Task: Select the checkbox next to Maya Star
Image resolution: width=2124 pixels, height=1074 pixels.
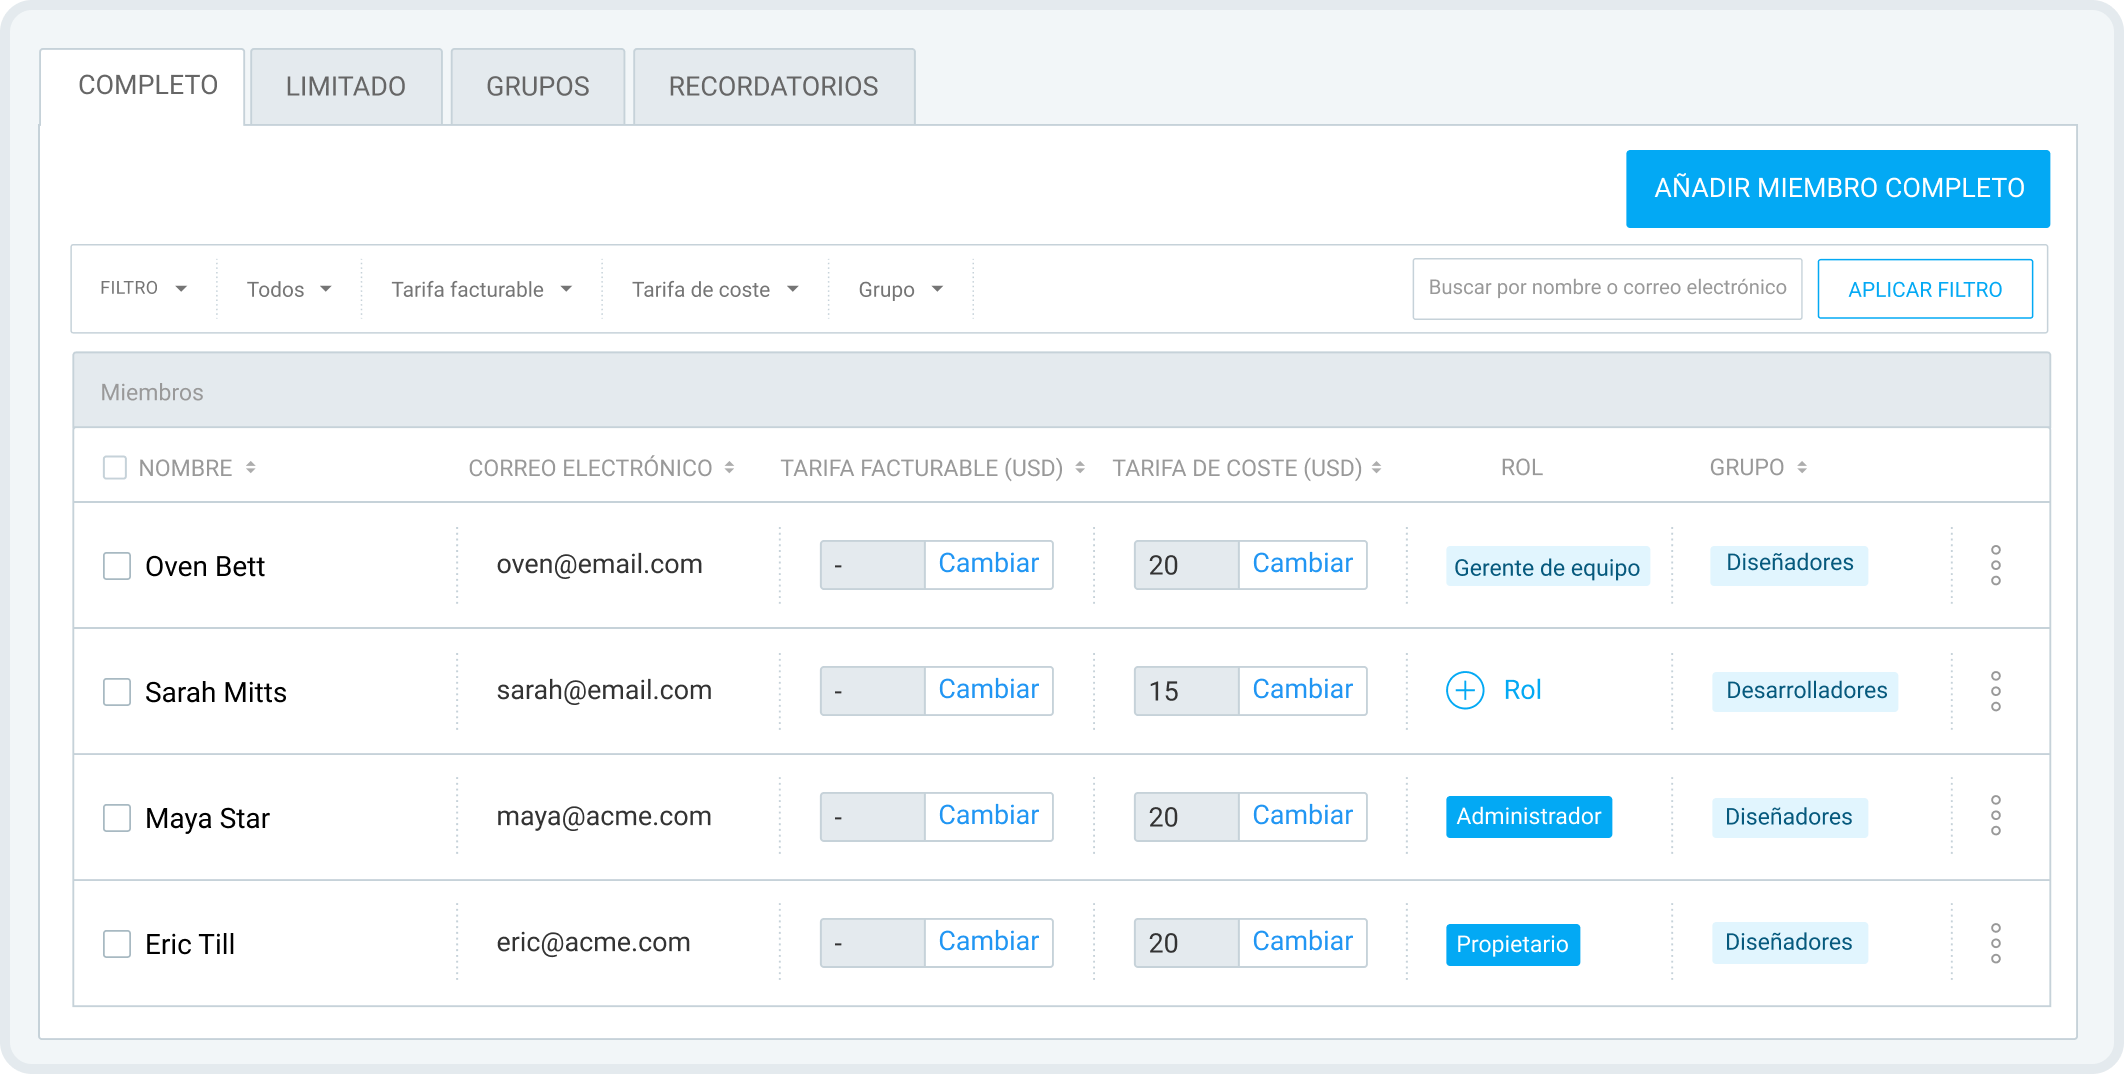Action: pyautogui.click(x=116, y=817)
